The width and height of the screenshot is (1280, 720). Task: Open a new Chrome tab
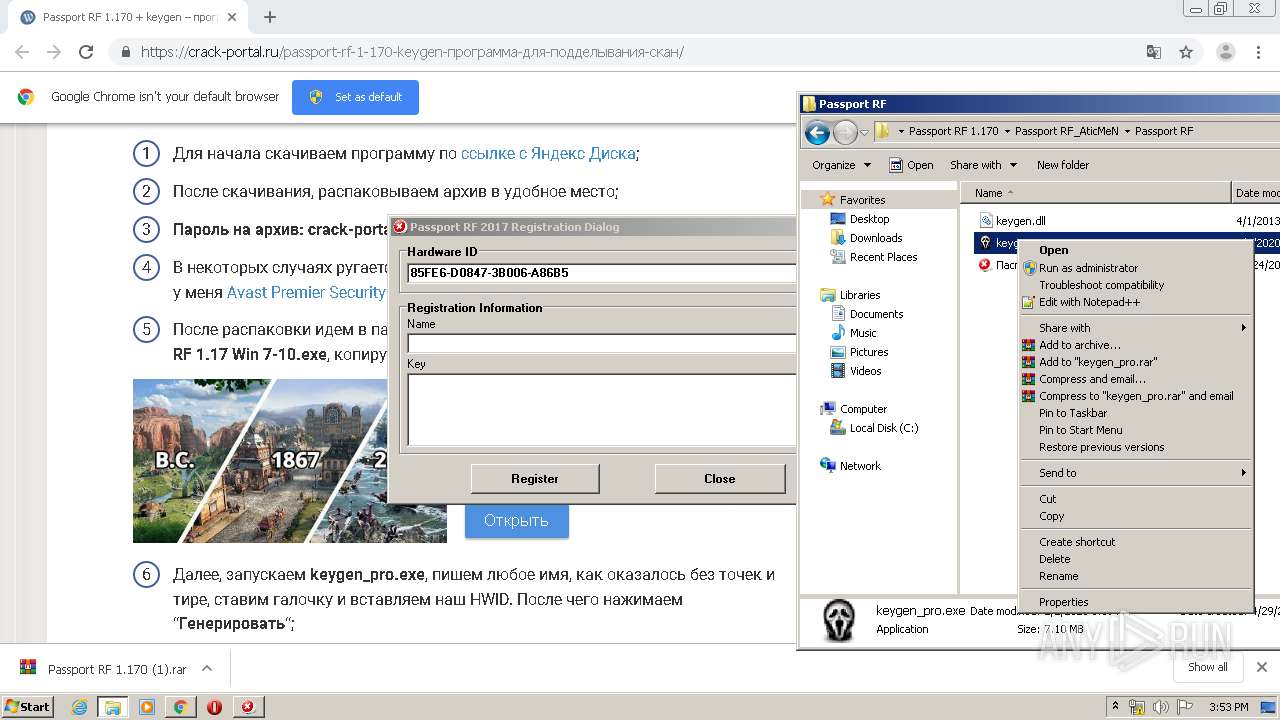(x=269, y=17)
